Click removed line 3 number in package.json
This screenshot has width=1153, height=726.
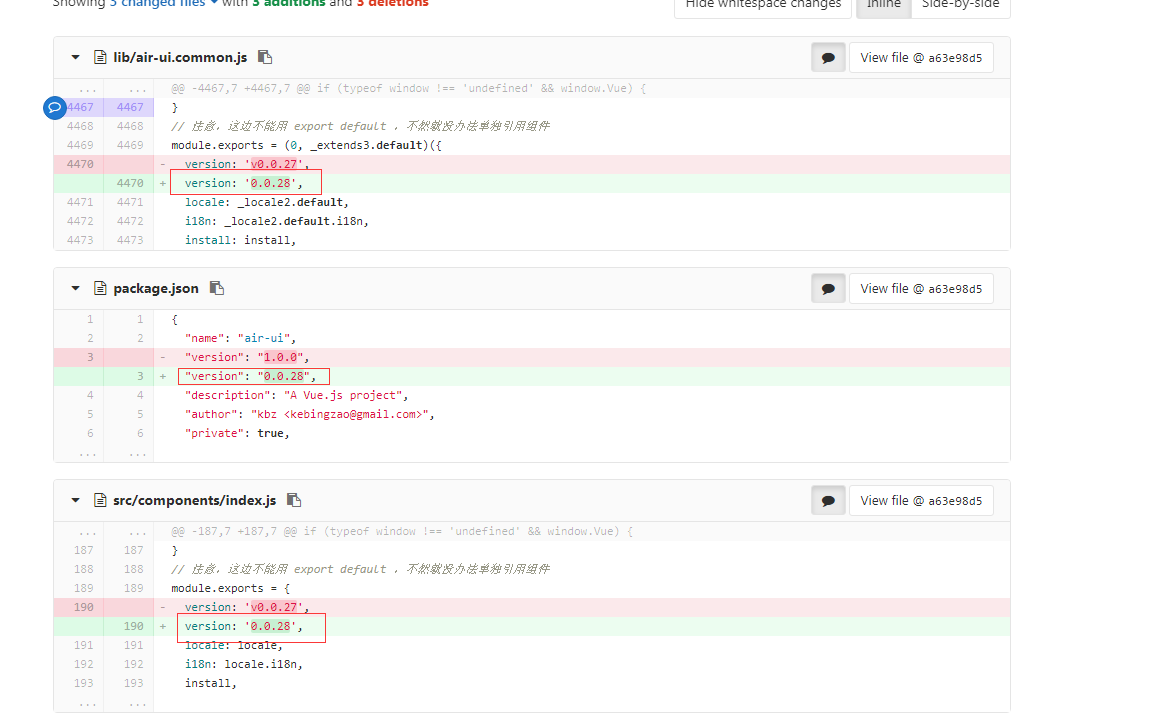pos(90,357)
